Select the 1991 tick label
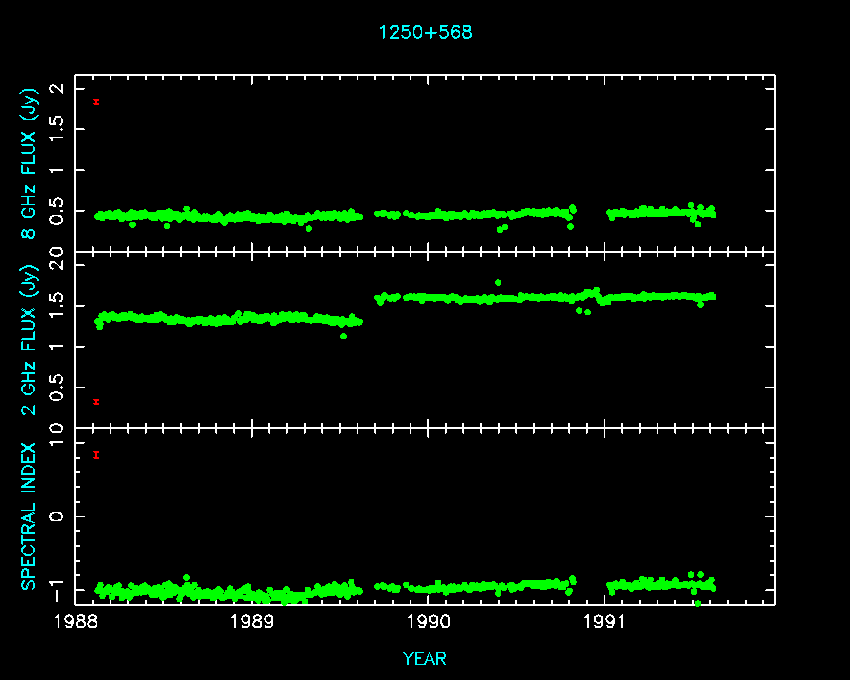 click(x=604, y=622)
